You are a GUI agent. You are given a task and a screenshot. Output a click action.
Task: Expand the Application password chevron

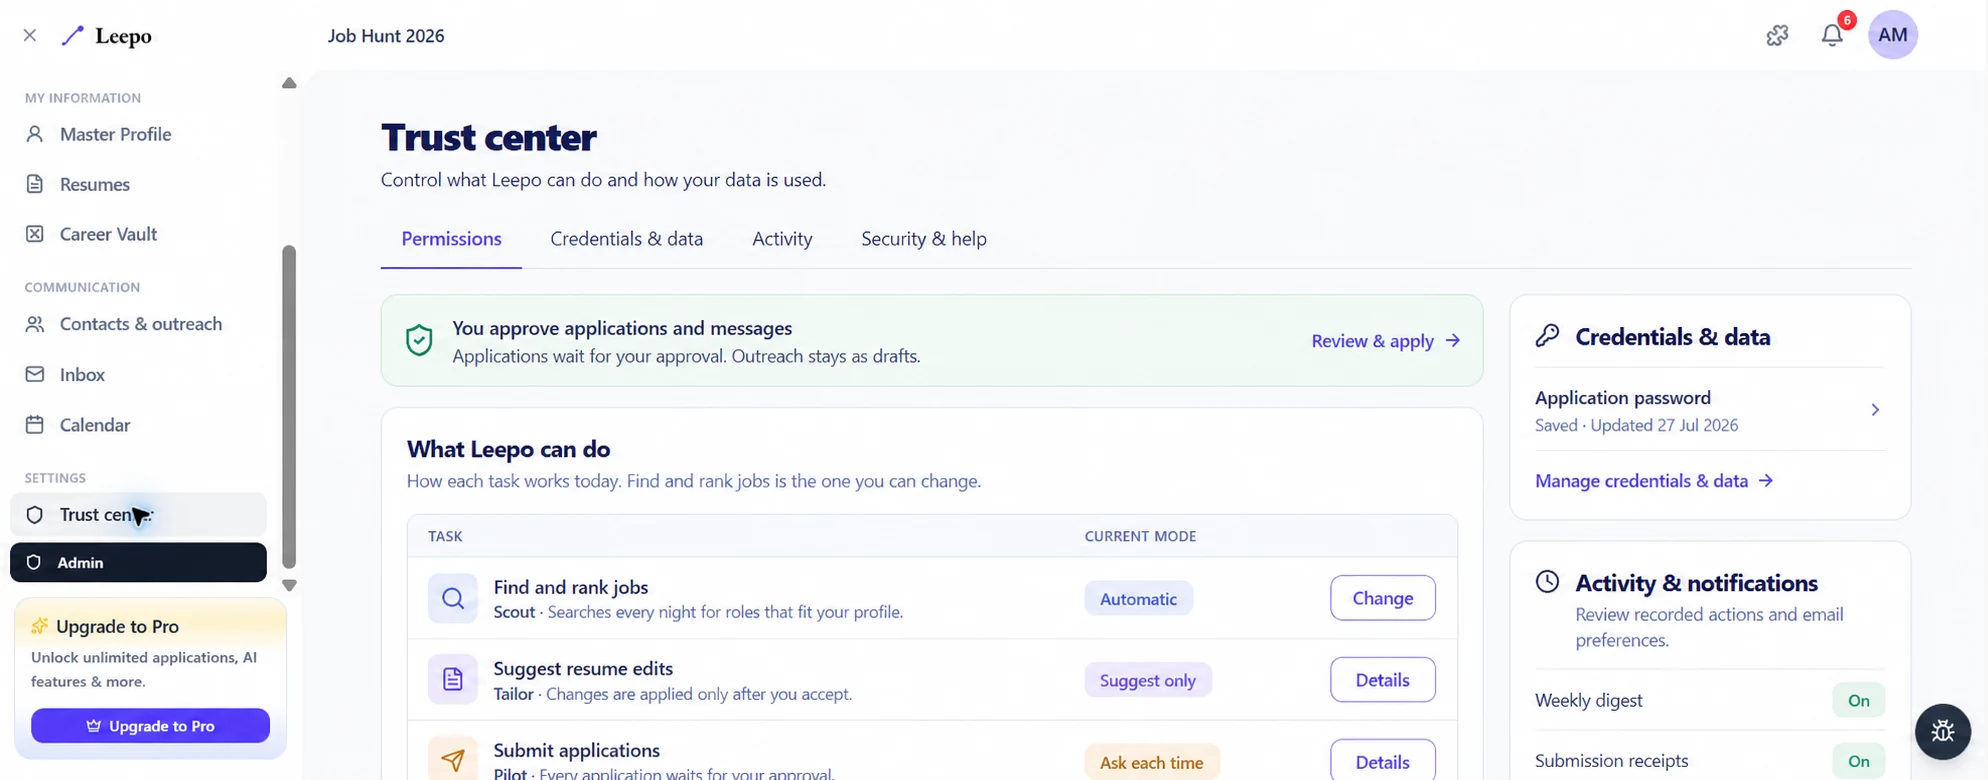pyautogui.click(x=1875, y=410)
